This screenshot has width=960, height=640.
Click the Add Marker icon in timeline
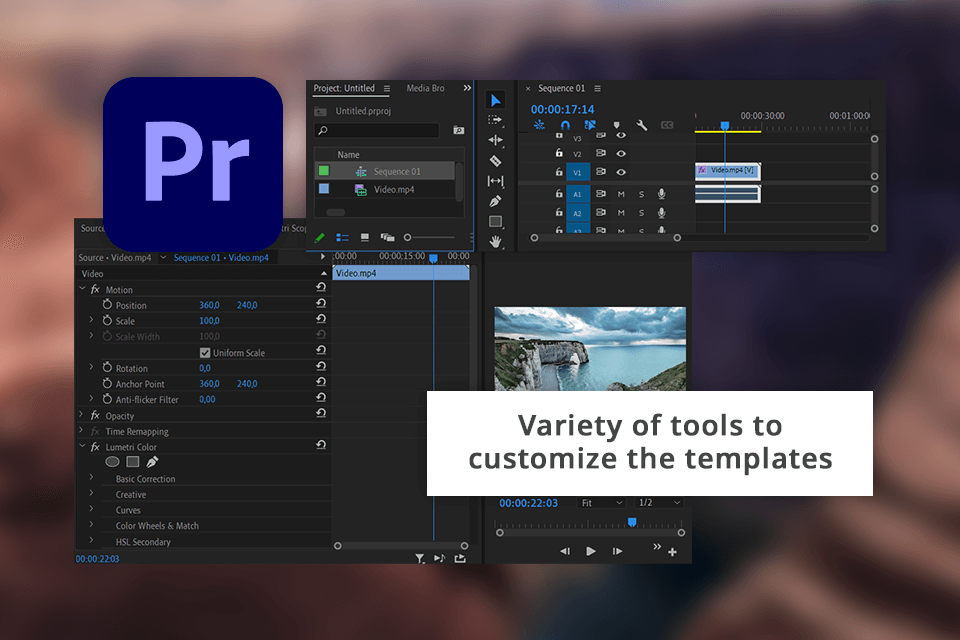pyautogui.click(x=616, y=125)
